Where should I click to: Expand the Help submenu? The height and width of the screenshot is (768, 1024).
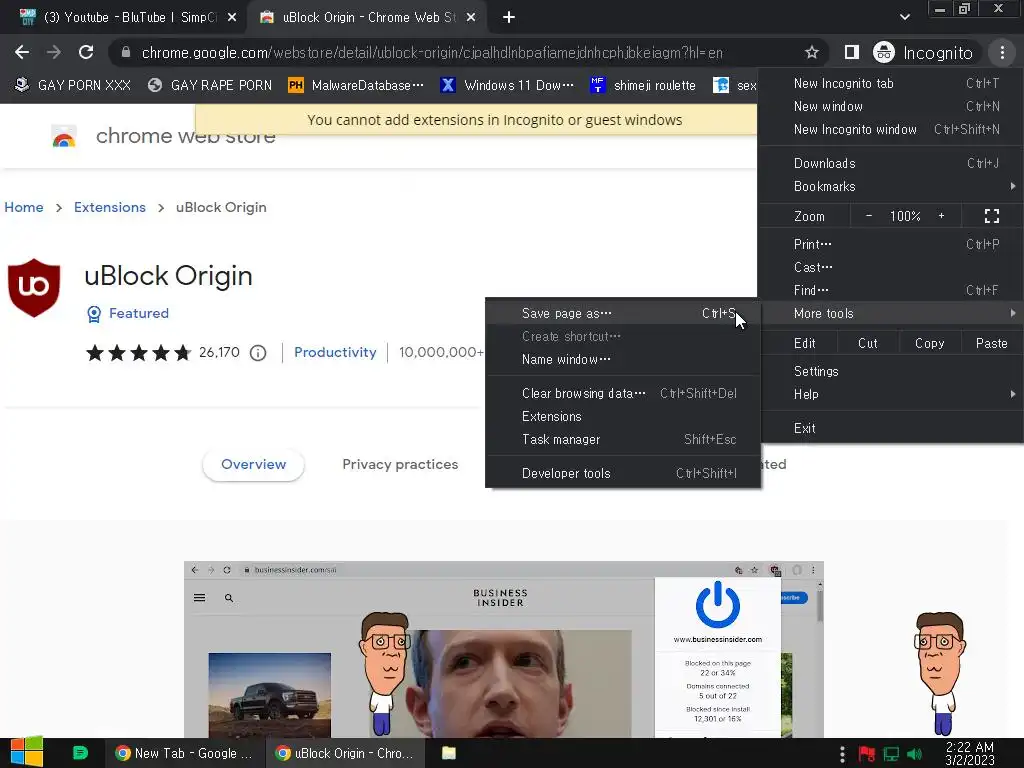coord(891,394)
